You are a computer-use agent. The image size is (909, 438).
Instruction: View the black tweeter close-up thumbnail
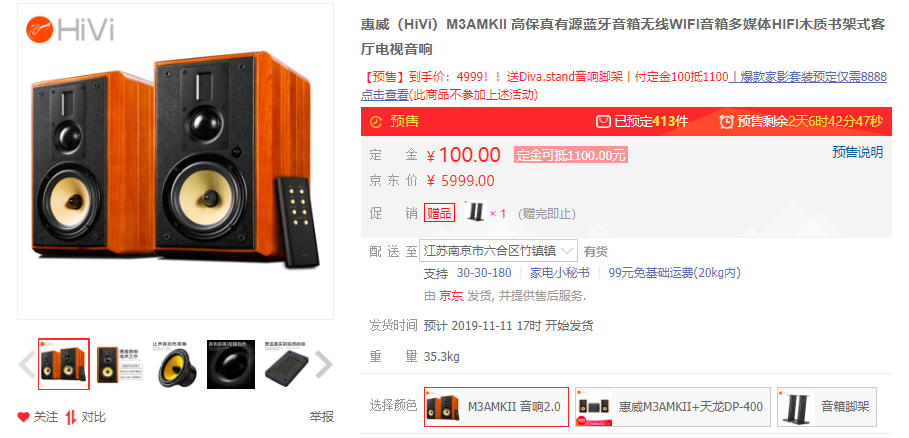[231, 364]
